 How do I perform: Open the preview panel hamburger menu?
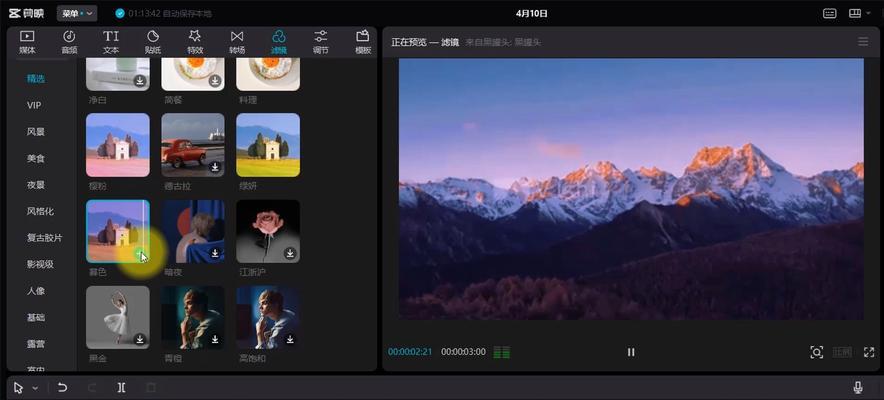point(863,42)
